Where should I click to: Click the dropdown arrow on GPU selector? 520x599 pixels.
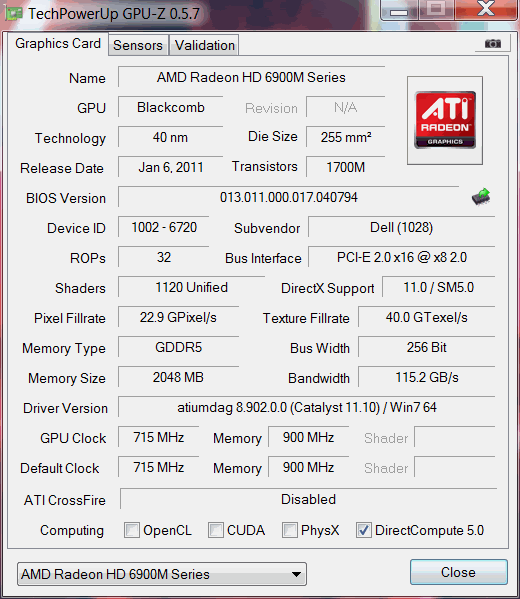296,574
